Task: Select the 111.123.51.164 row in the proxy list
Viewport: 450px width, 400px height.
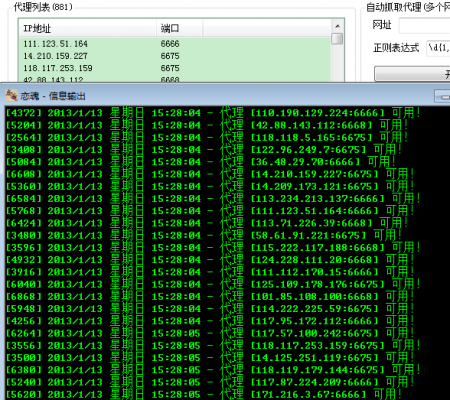Action: (x=175, y=44)
